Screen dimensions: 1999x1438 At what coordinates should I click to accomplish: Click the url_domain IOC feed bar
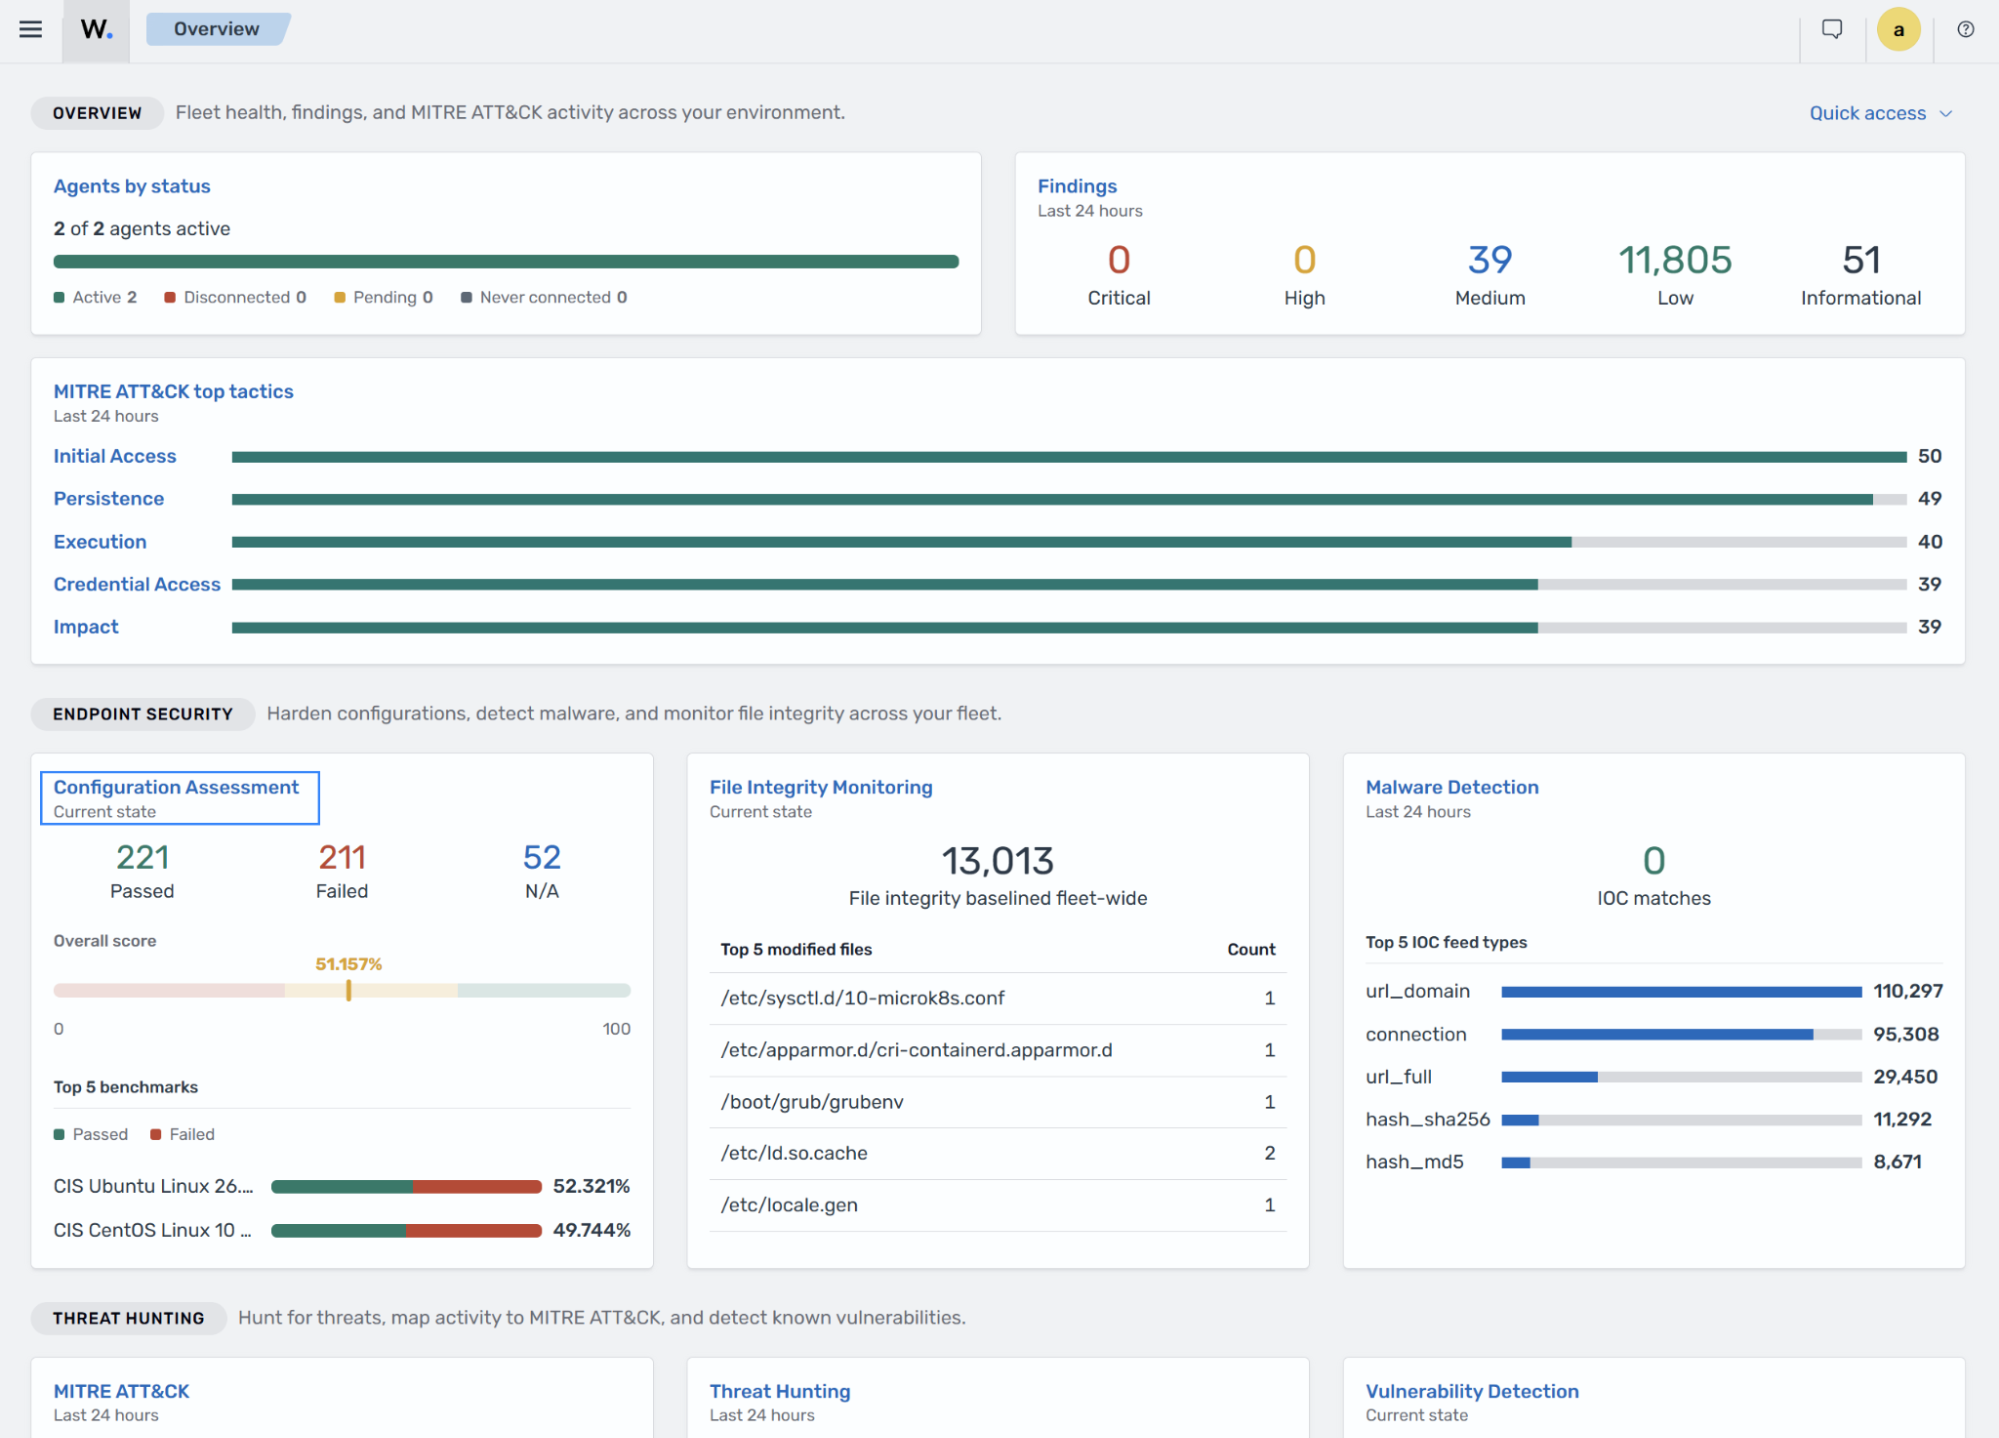(x=1681, y=992)
